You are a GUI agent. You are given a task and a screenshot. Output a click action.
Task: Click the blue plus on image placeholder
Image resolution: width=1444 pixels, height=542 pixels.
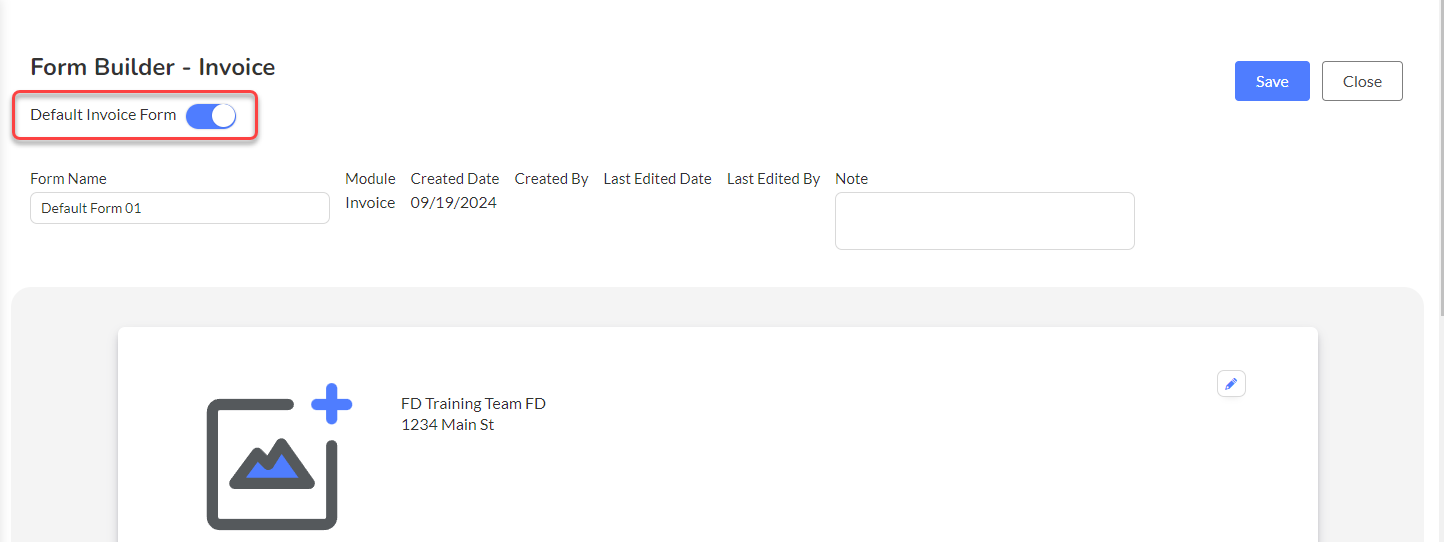[332, 404]
